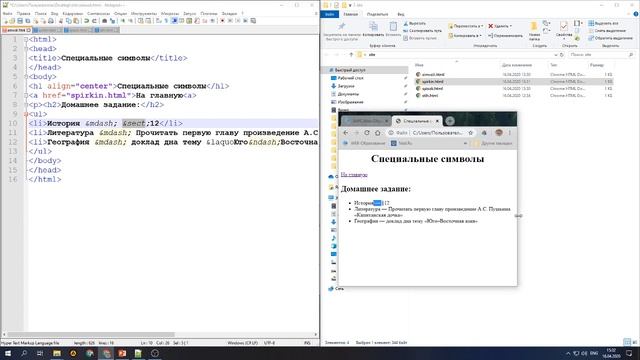Collapse the head fold marker on line 2

26,49
